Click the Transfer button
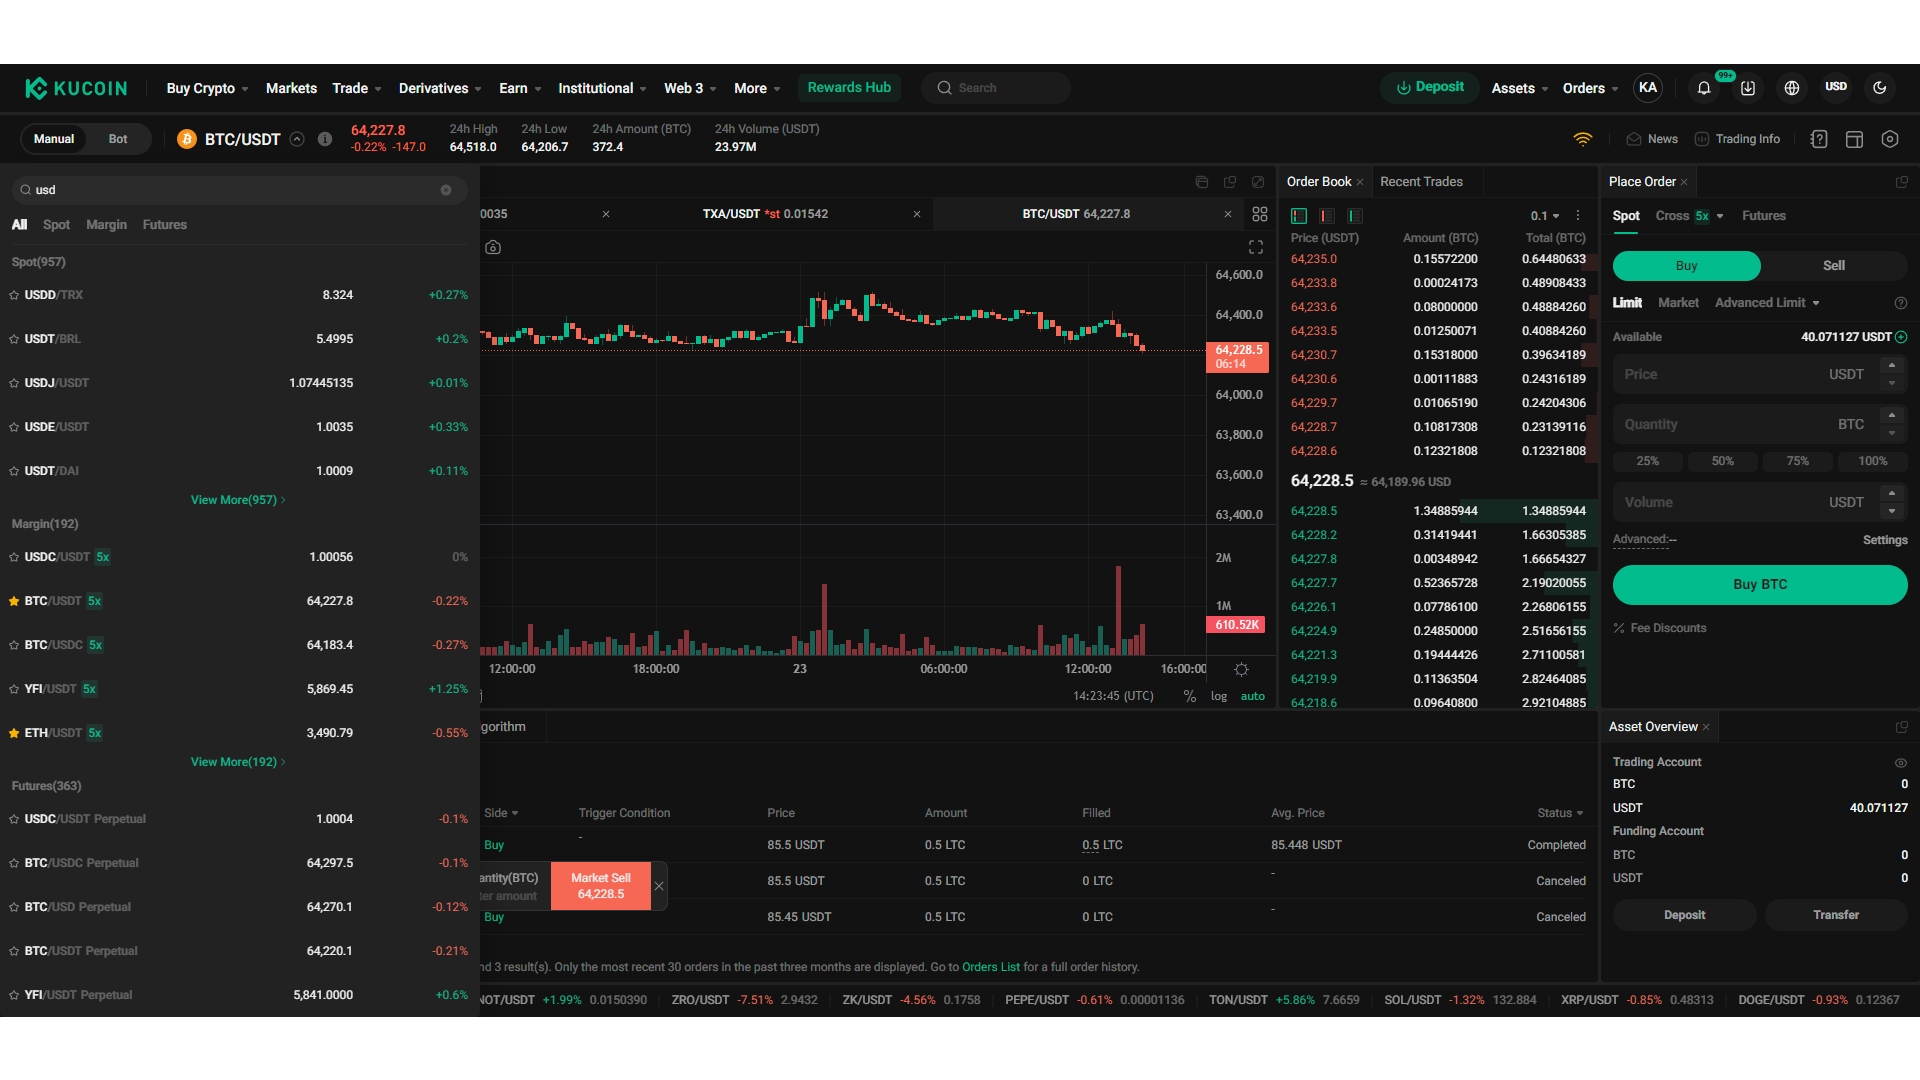The width and height of the screenshot is (1920, 1080). tap(1836, 915)
